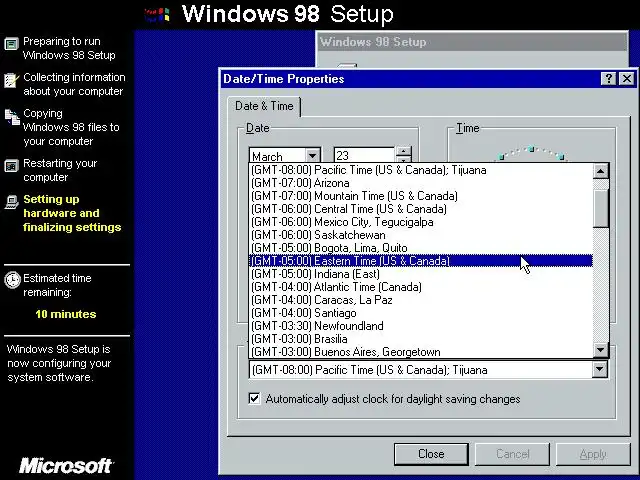
Task: Select (GMT-04:00) Atlantic Time (Canada)
Action: point(420,287)
